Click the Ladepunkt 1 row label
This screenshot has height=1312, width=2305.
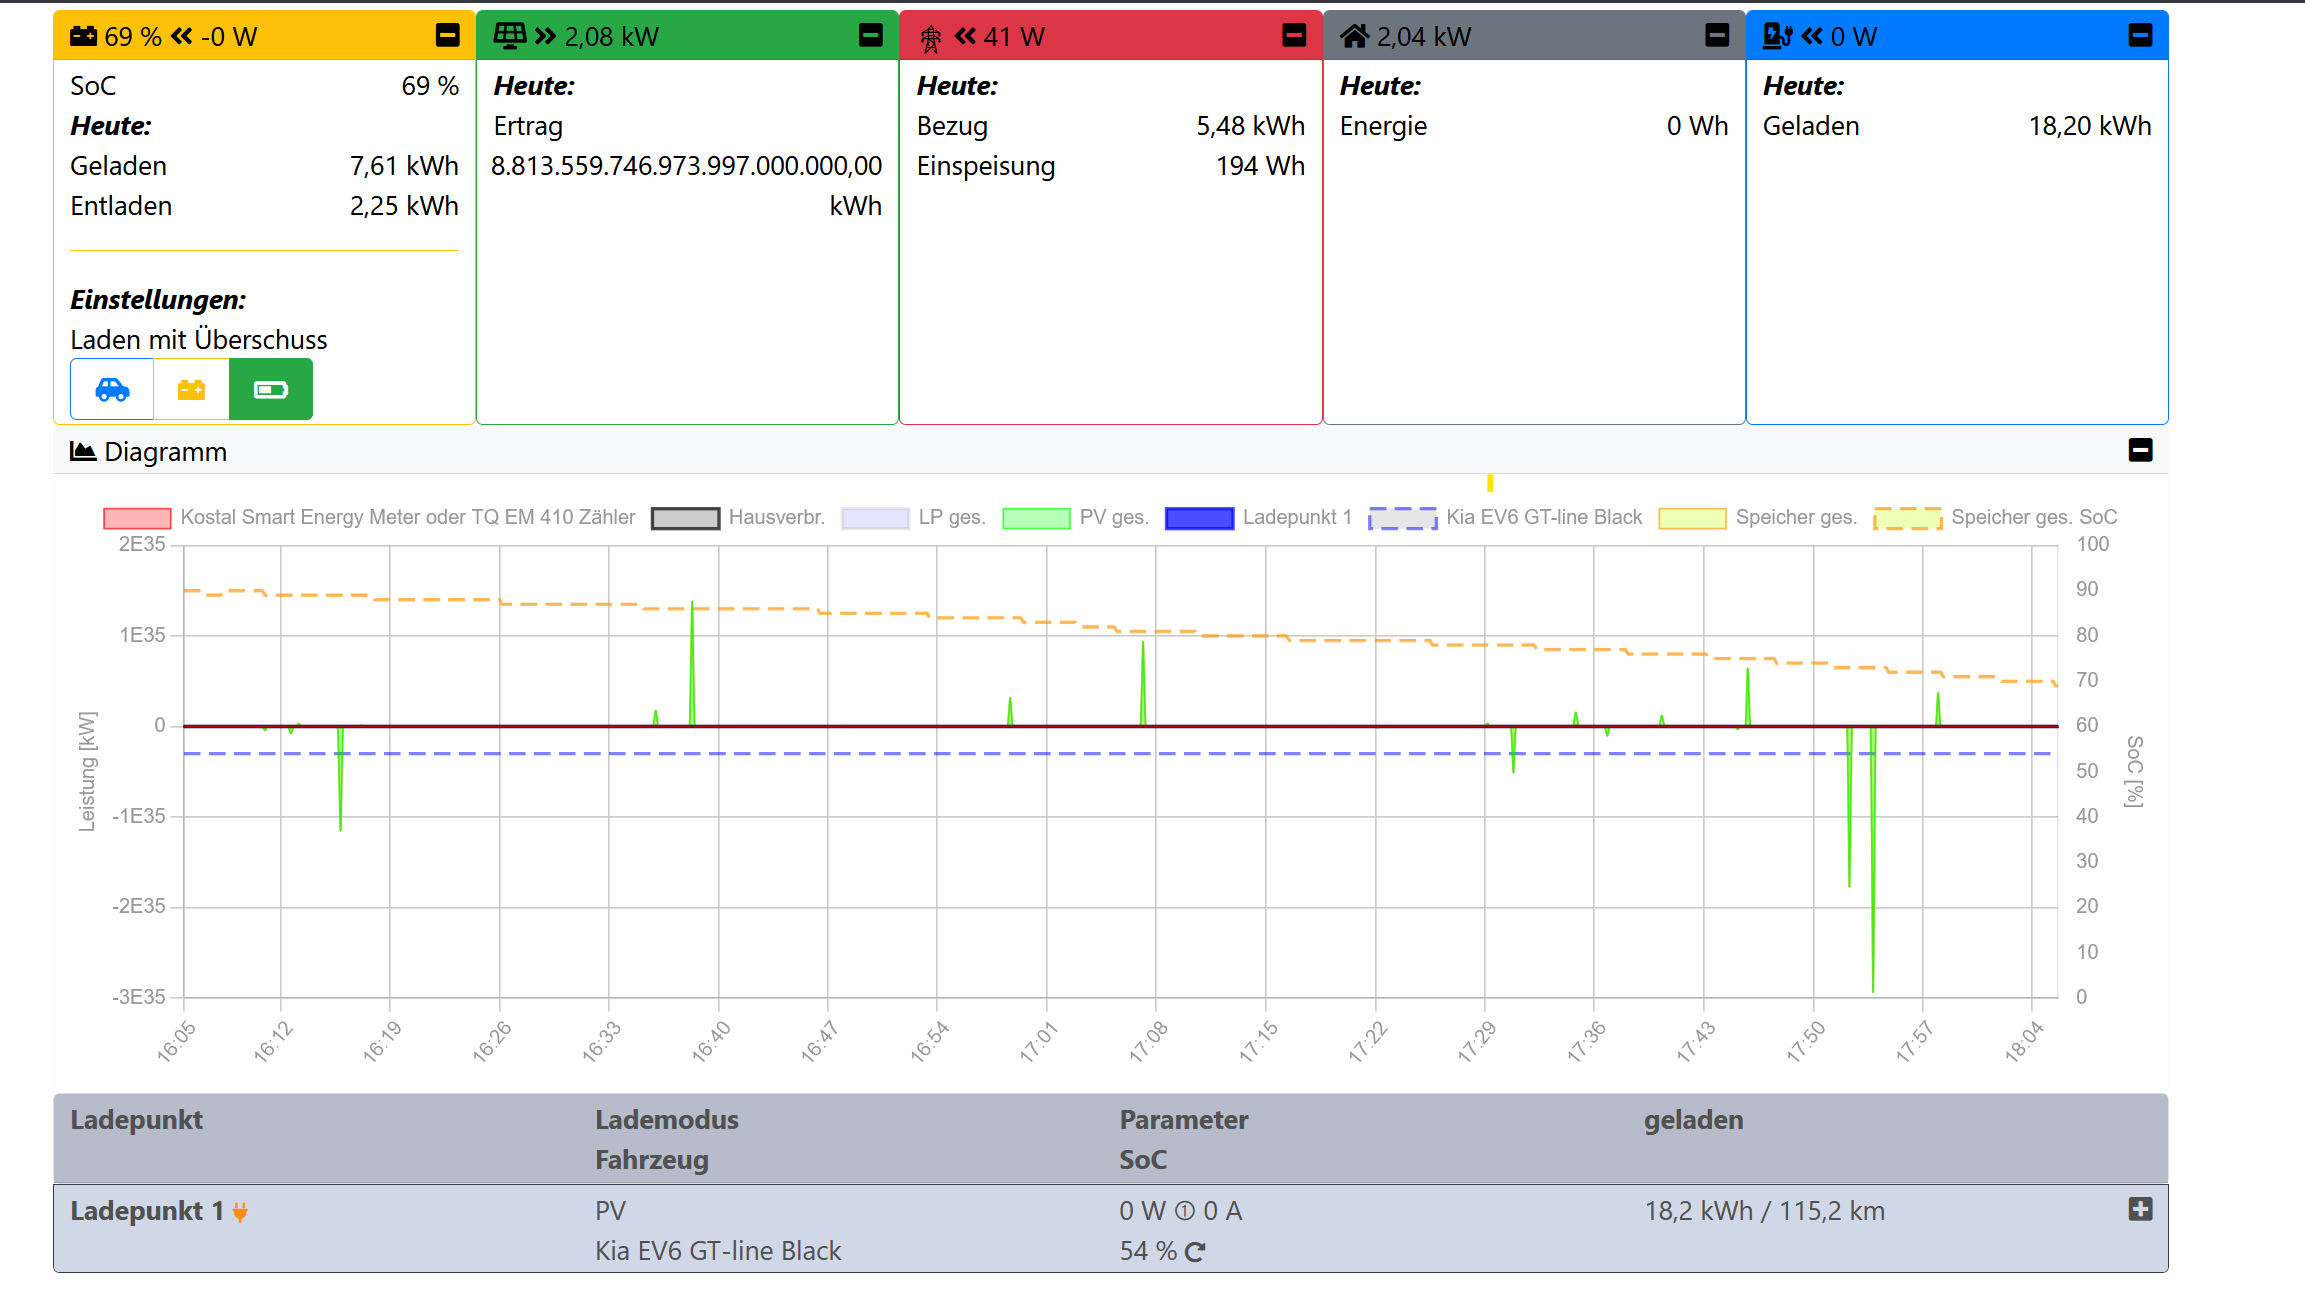[x=146, y=1211]
